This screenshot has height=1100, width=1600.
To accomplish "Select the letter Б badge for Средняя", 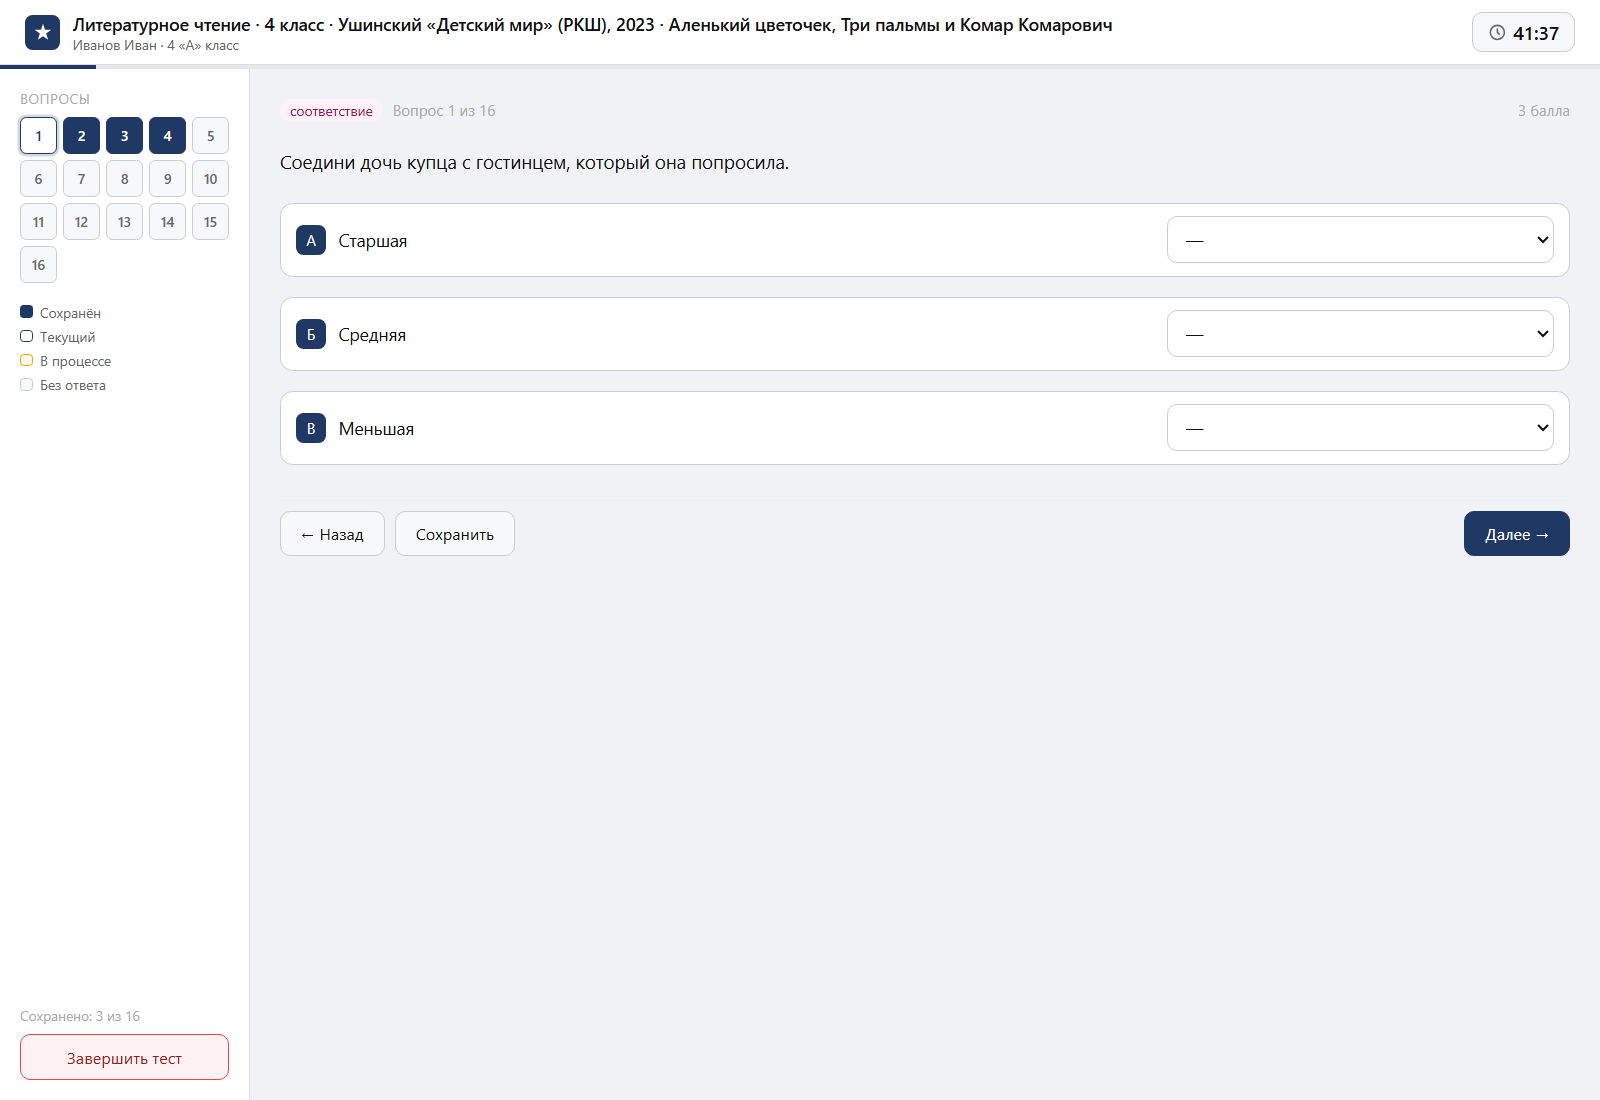I will coord(311,334).
